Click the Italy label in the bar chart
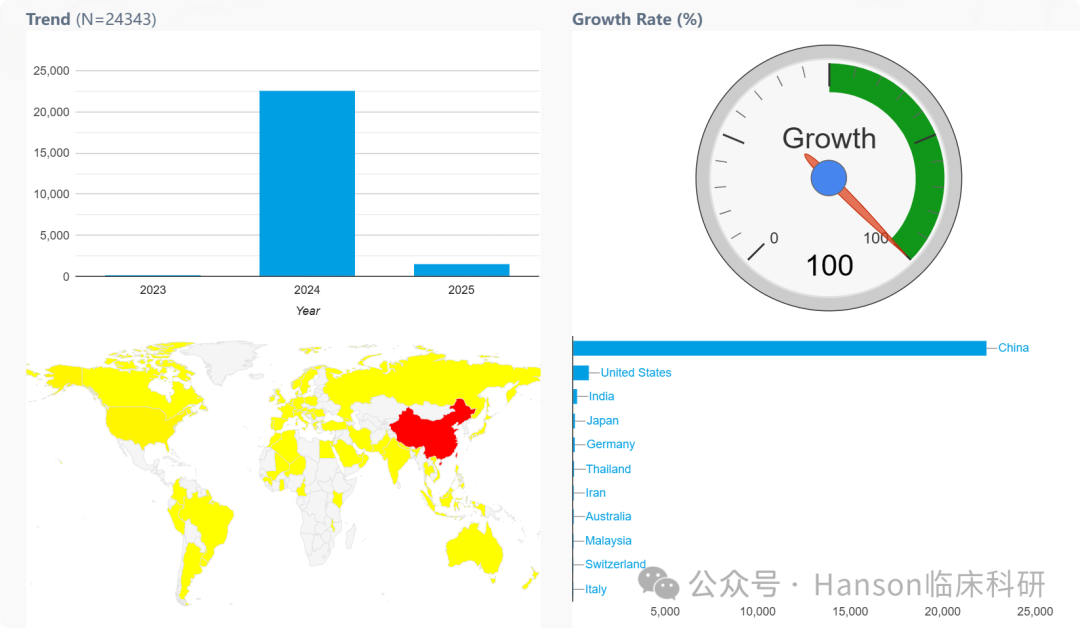 tap(596, 589)
